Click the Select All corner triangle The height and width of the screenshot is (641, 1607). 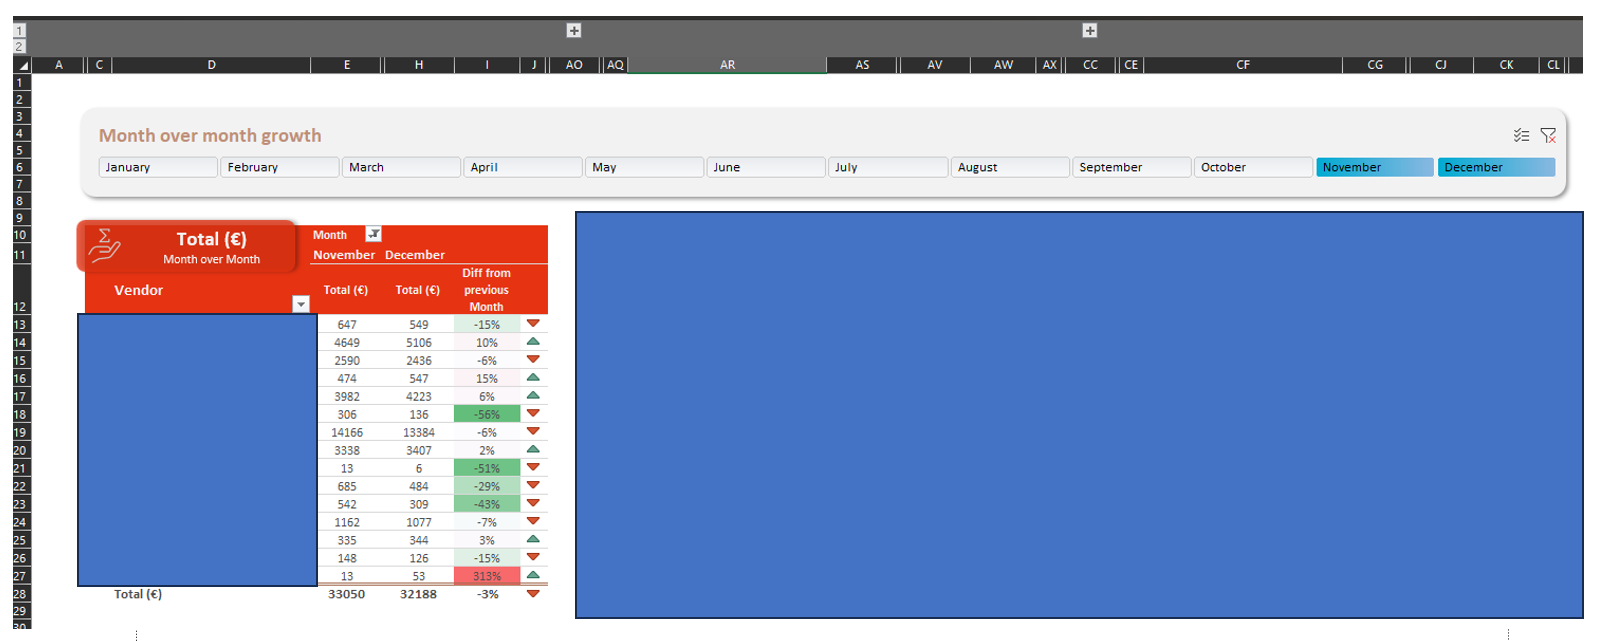pos(22,65)
